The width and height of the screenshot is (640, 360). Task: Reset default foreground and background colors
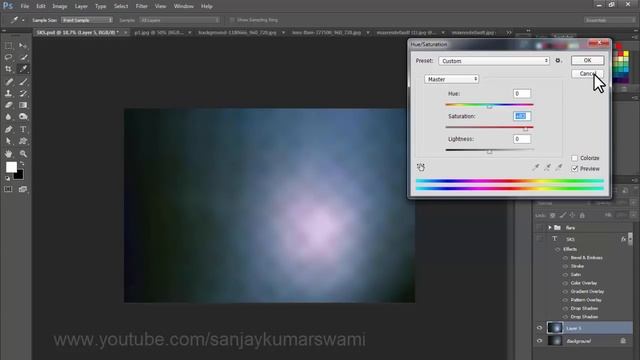(7, 178)
